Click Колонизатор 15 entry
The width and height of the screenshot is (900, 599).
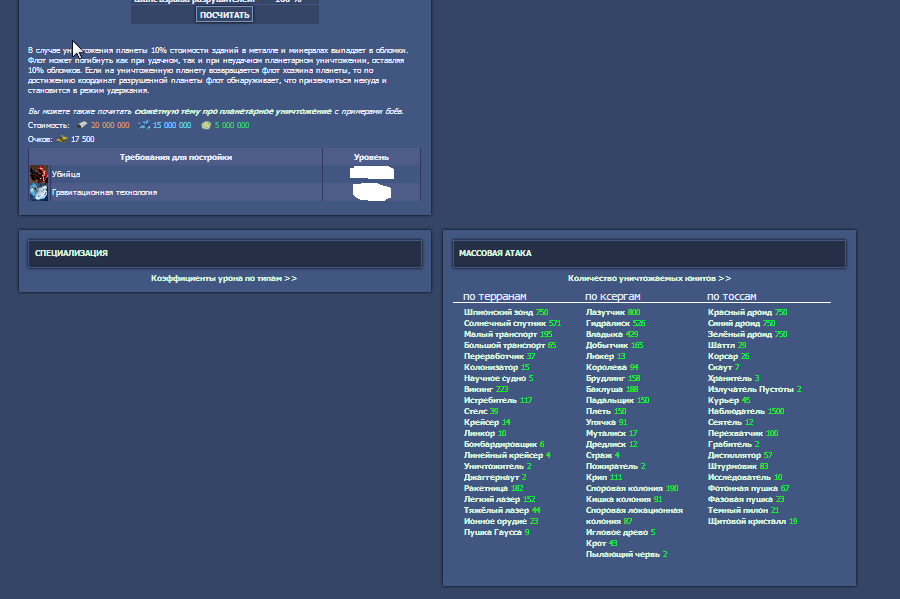[x=496, y=367]
